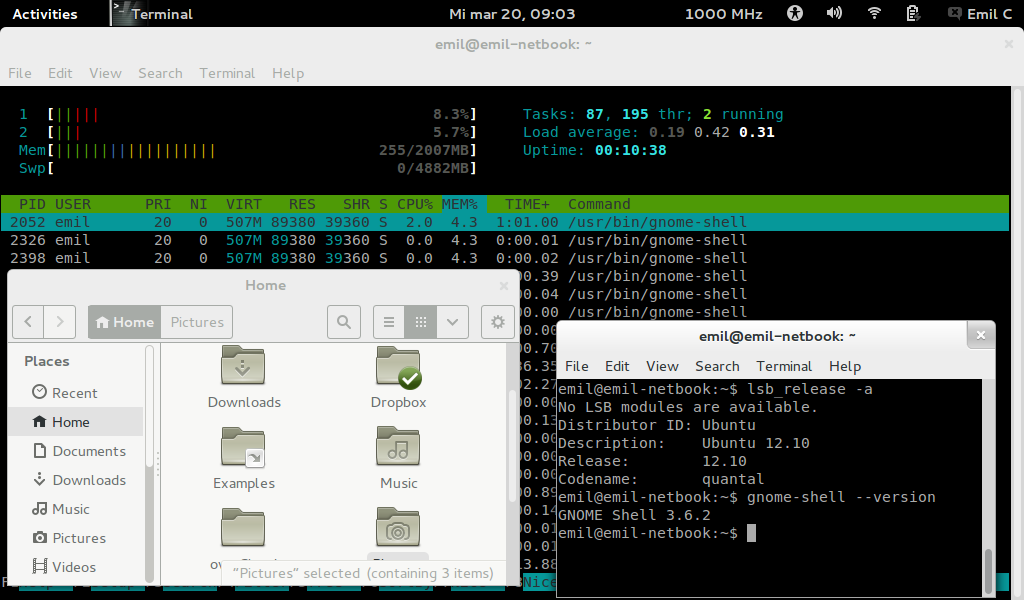Sort htop by TIME+ column header

click(x=528, y=204)
